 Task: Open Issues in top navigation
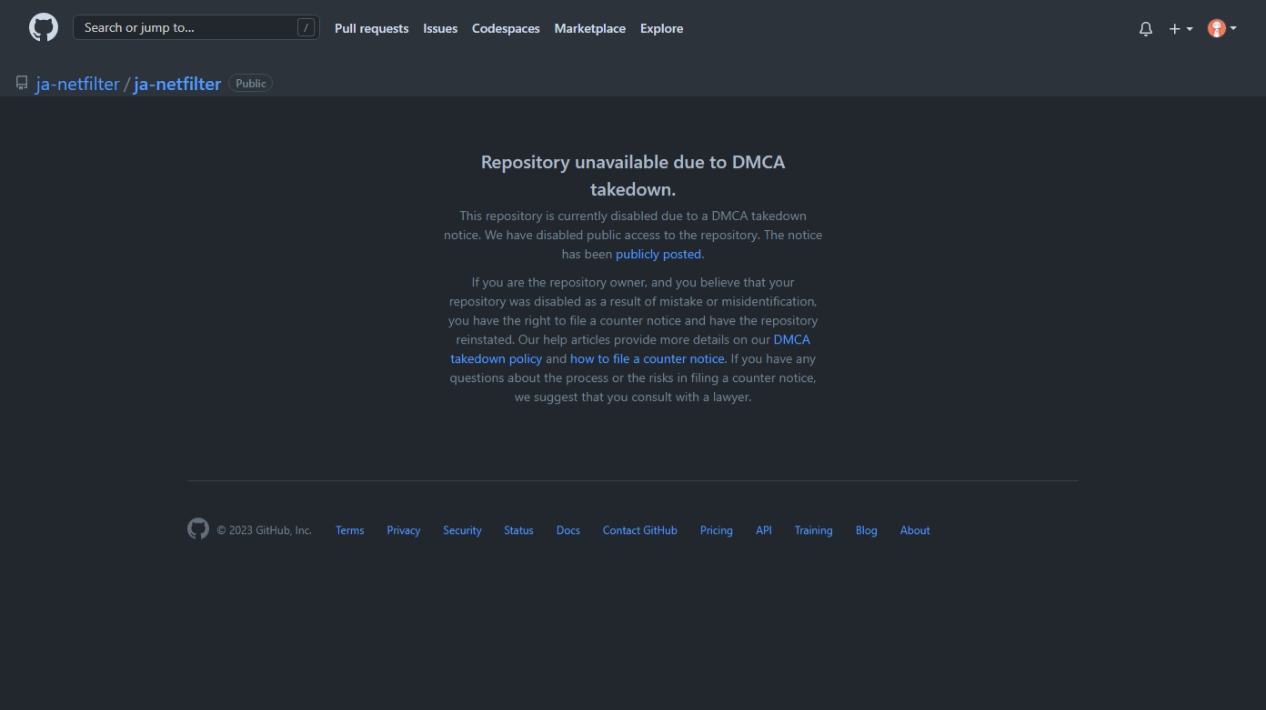(440, 29)
